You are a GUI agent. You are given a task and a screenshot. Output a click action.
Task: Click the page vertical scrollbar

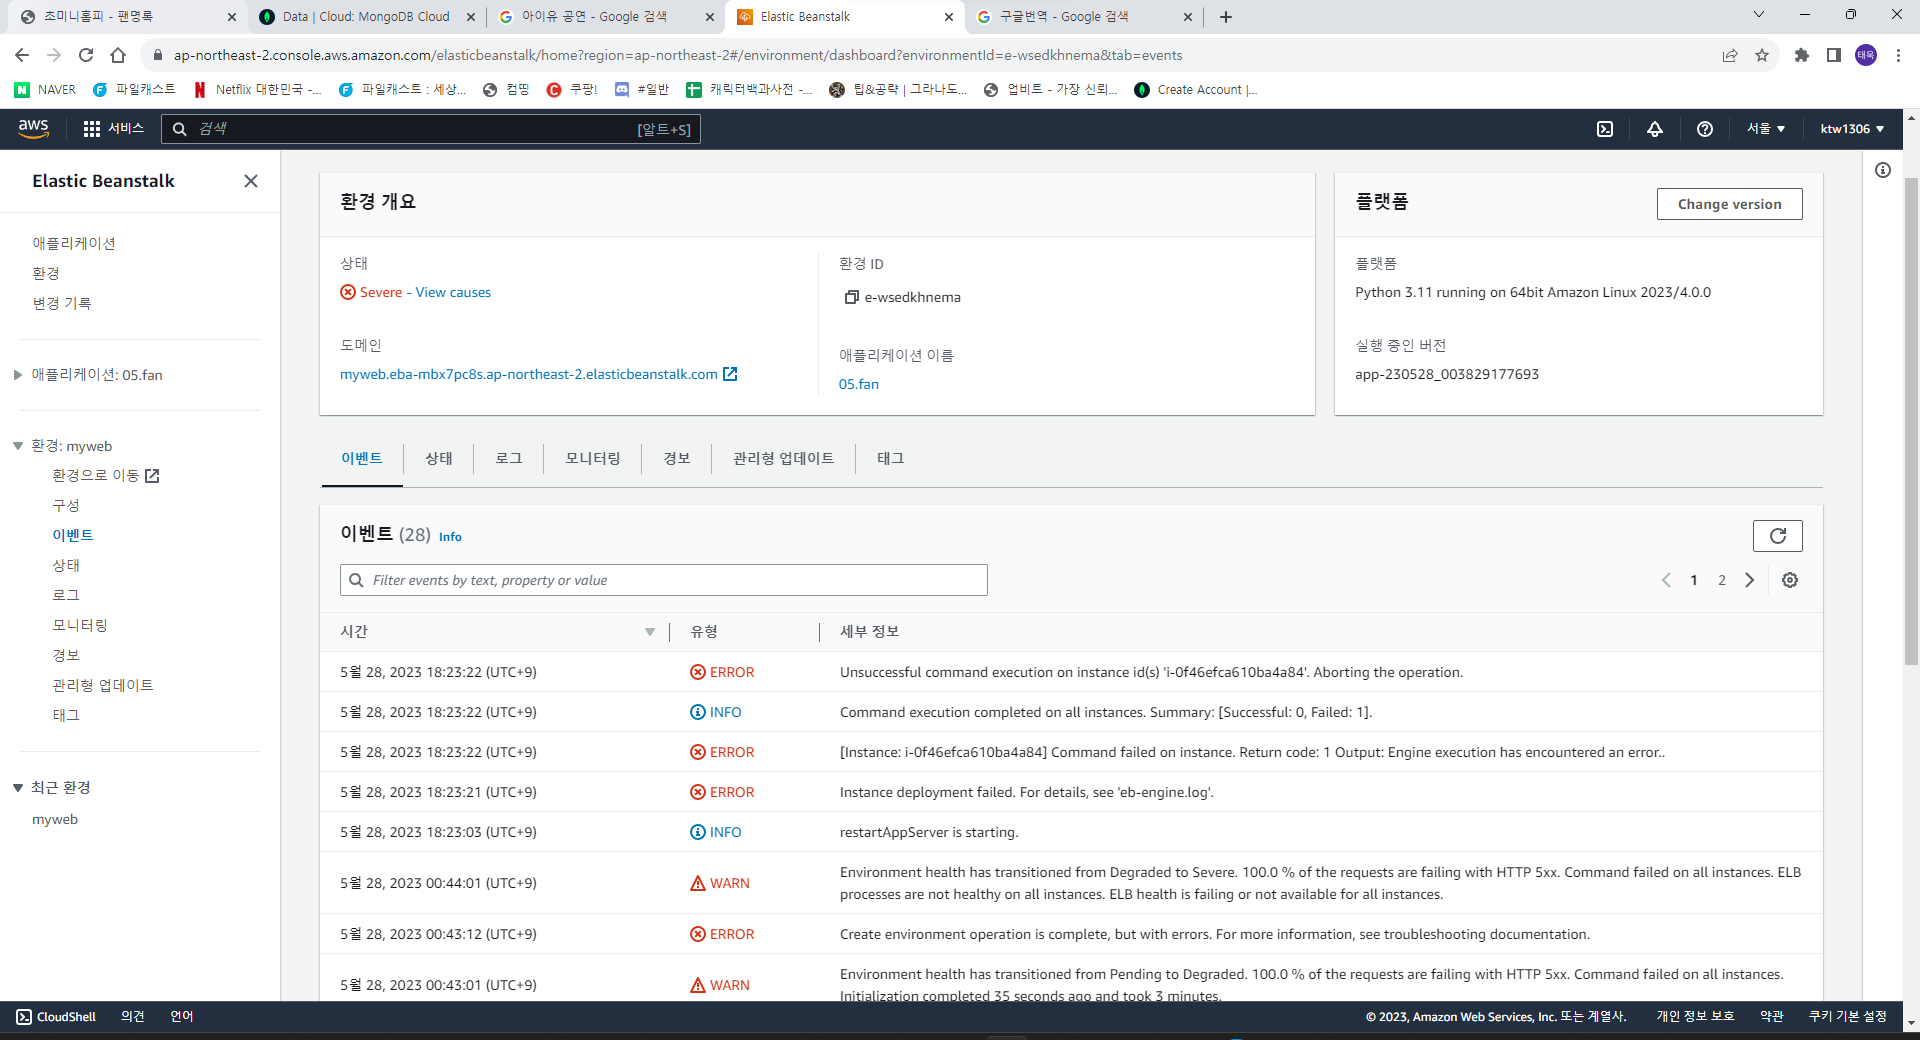[x=1910, y=420]
